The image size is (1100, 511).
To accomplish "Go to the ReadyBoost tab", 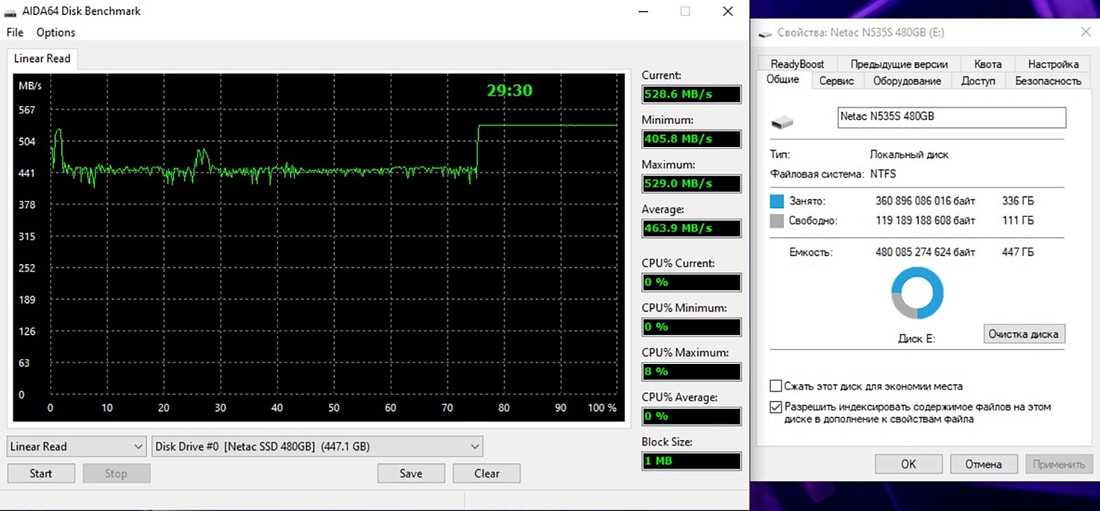I will tap(797, 64).
